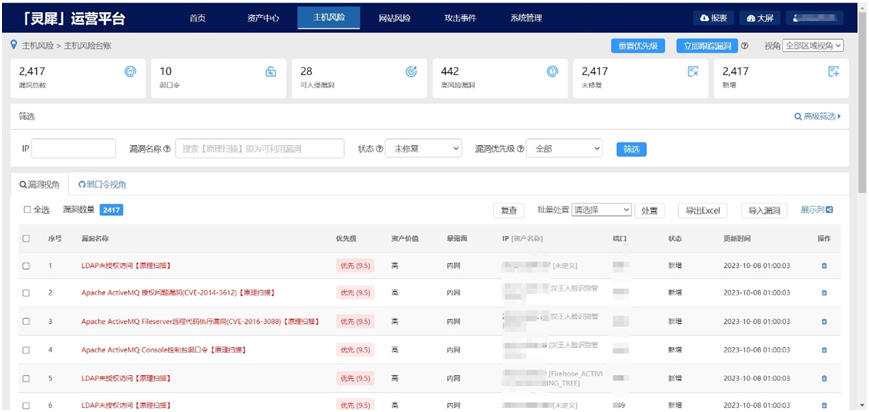Click the 弱口令 card lock icon
The image size is (869, 412).
click(x=270, y=72)
